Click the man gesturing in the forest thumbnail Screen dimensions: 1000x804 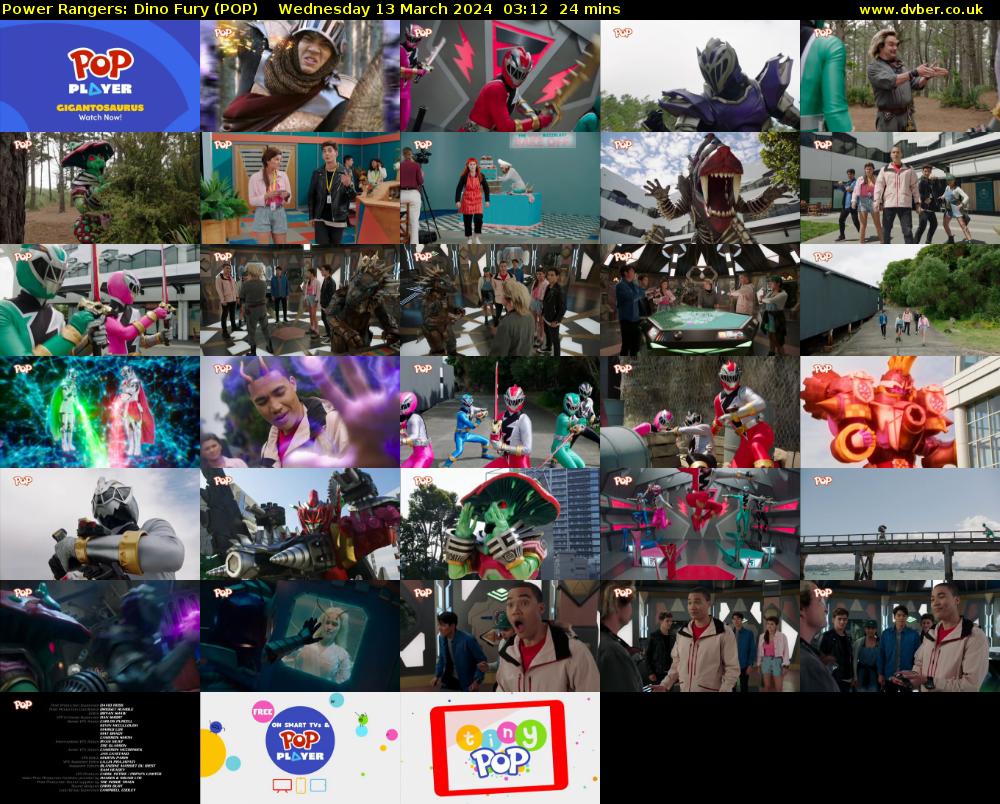click(900, 76)
